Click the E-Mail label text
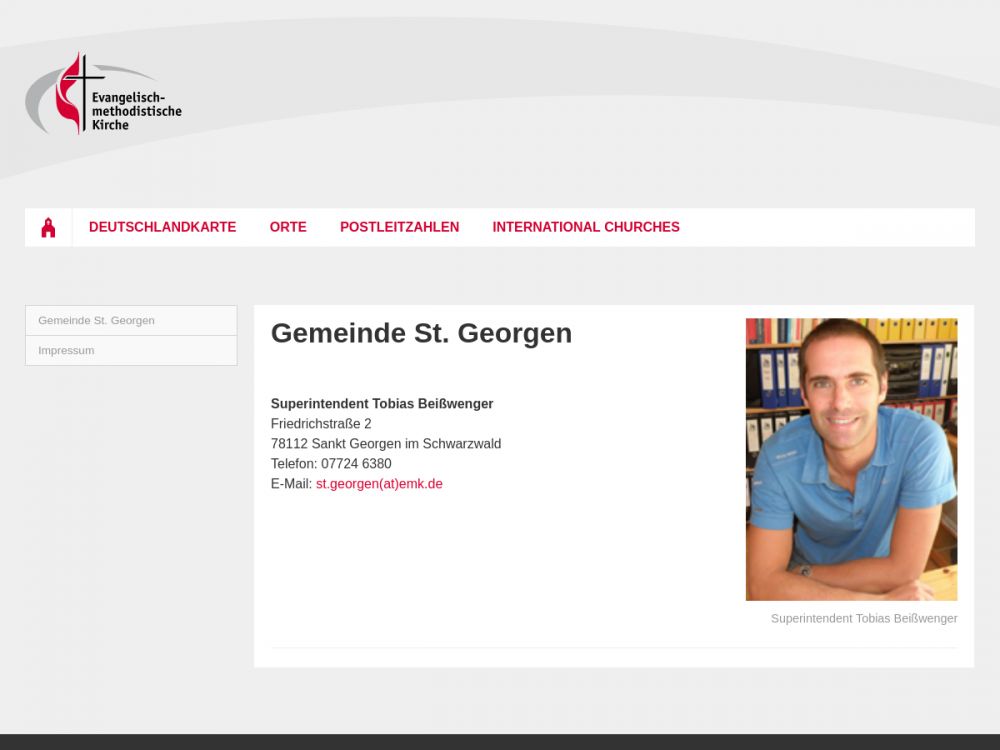1000x750 pixels. pyautogui.click(x=291, y=484)
